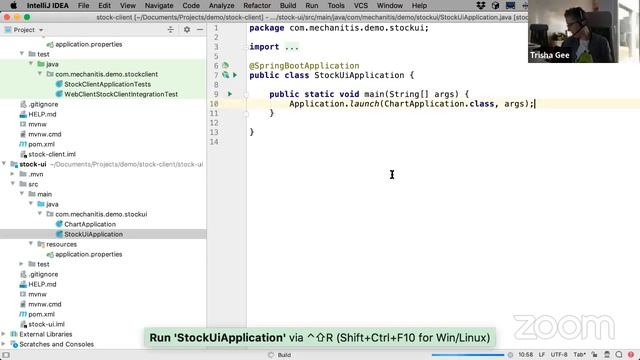
Task: Click the red error notification icon in status bar
Action: point(631,355)
